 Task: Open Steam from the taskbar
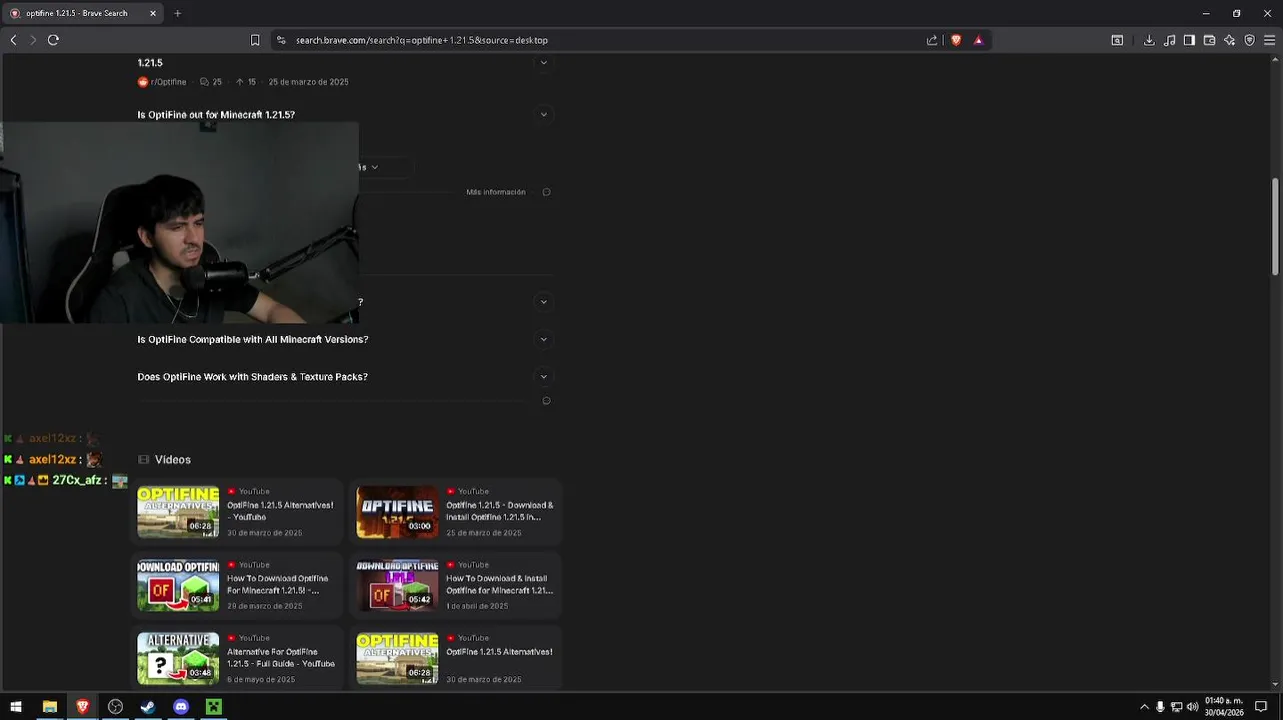(148, 707)
